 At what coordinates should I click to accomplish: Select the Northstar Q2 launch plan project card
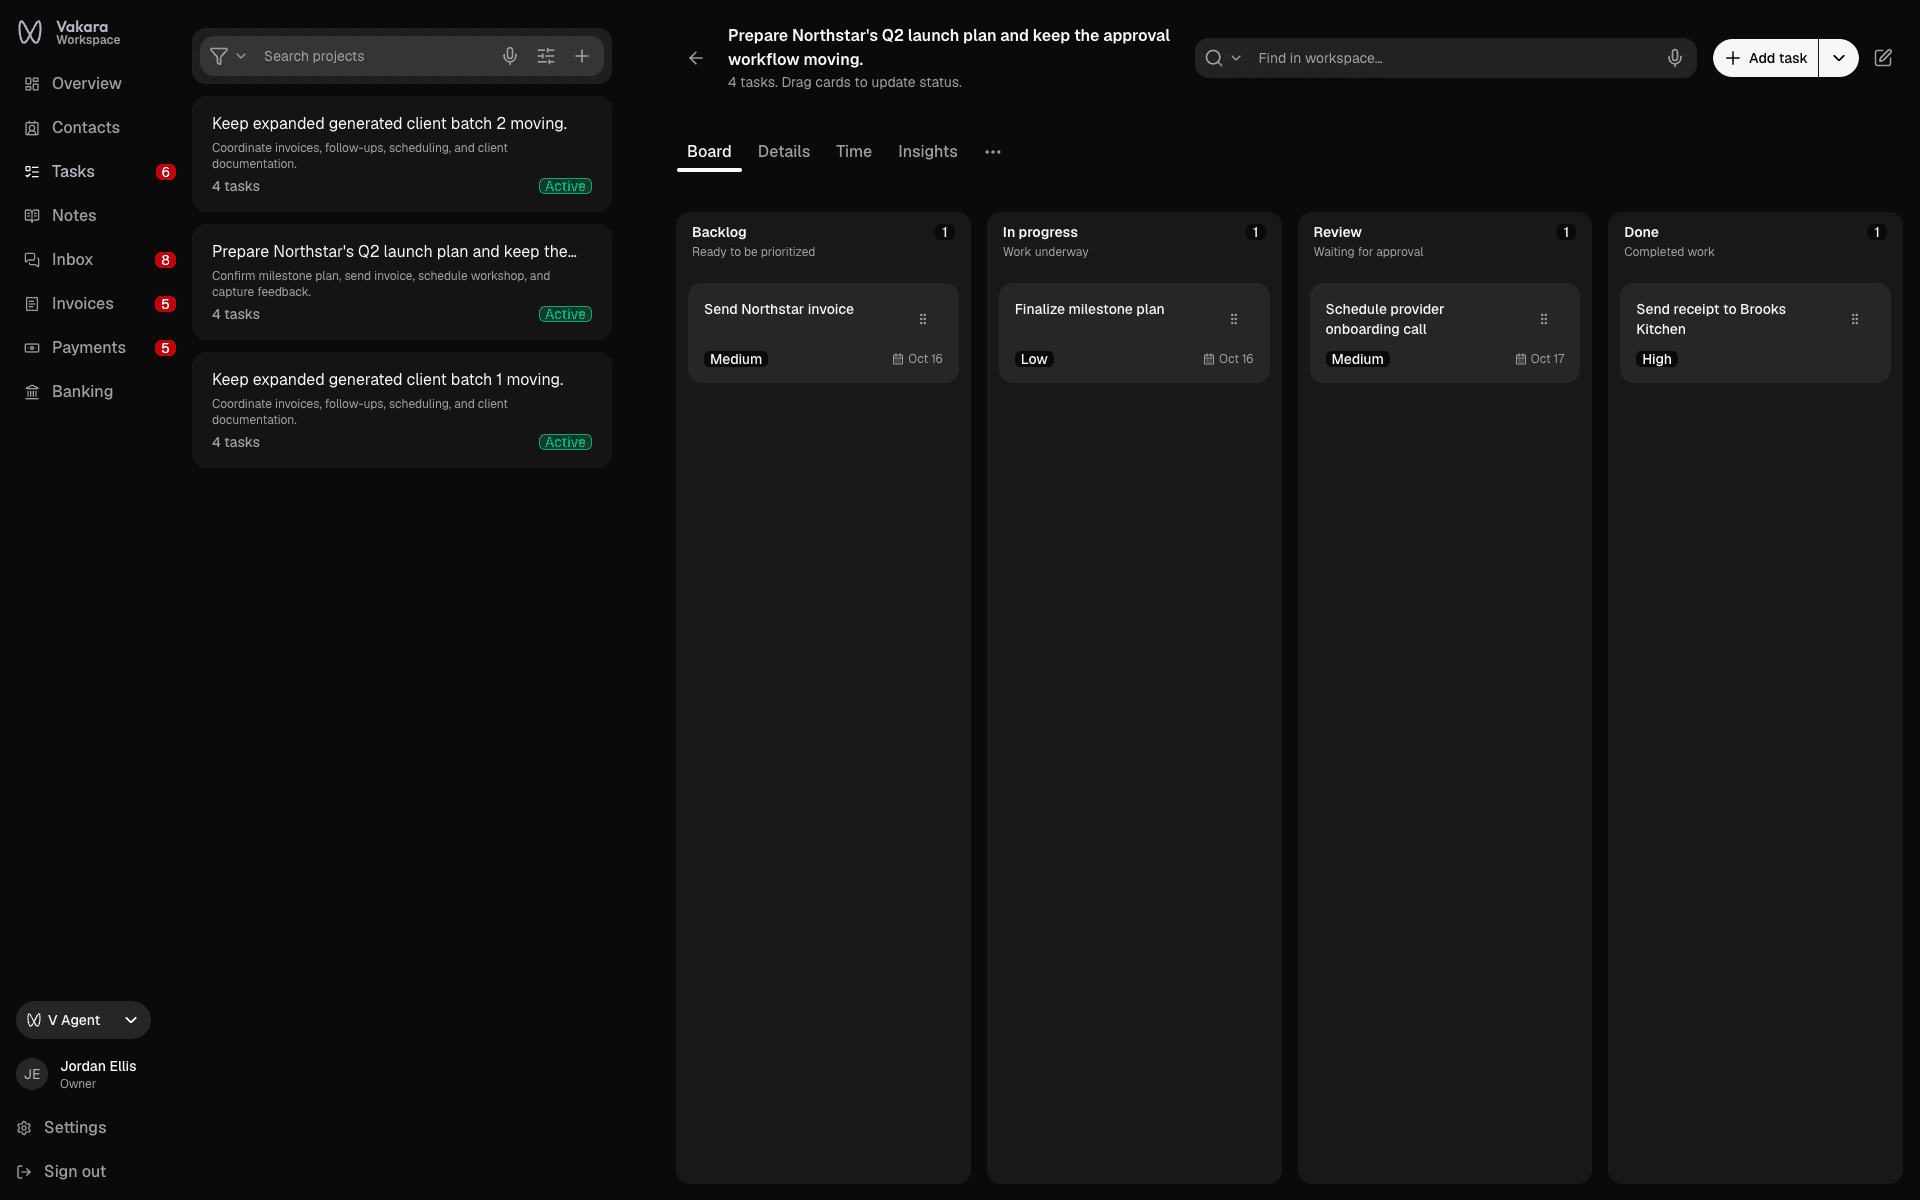[x=402, y=282]
